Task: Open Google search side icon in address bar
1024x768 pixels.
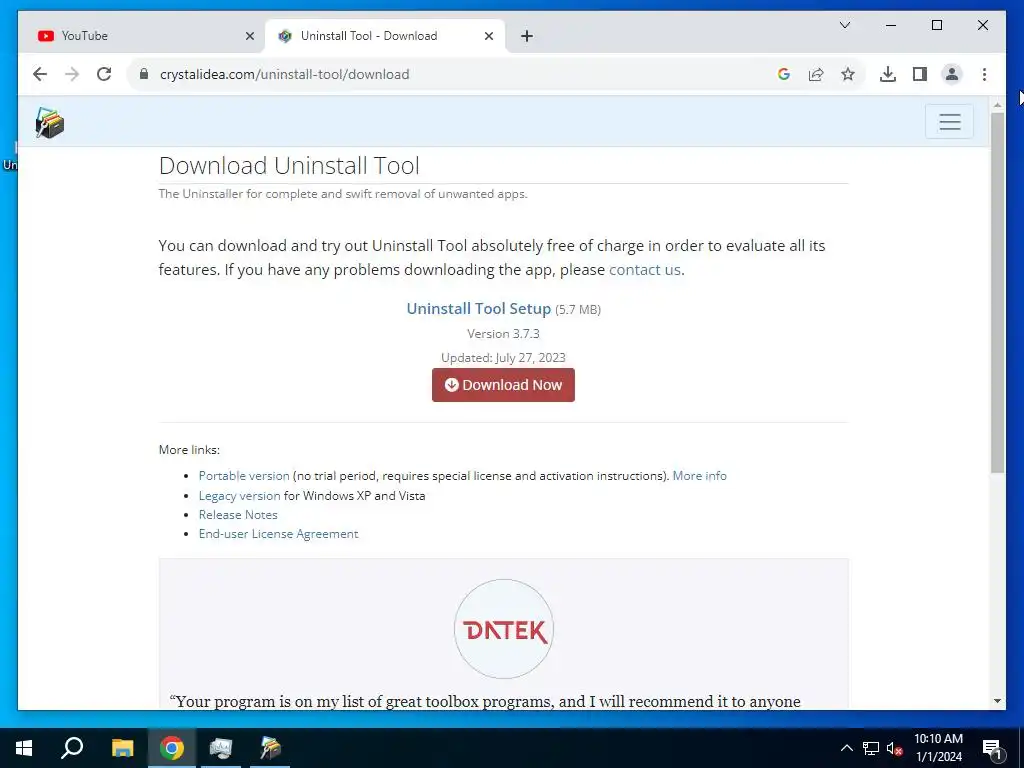Action: point(784,74)
